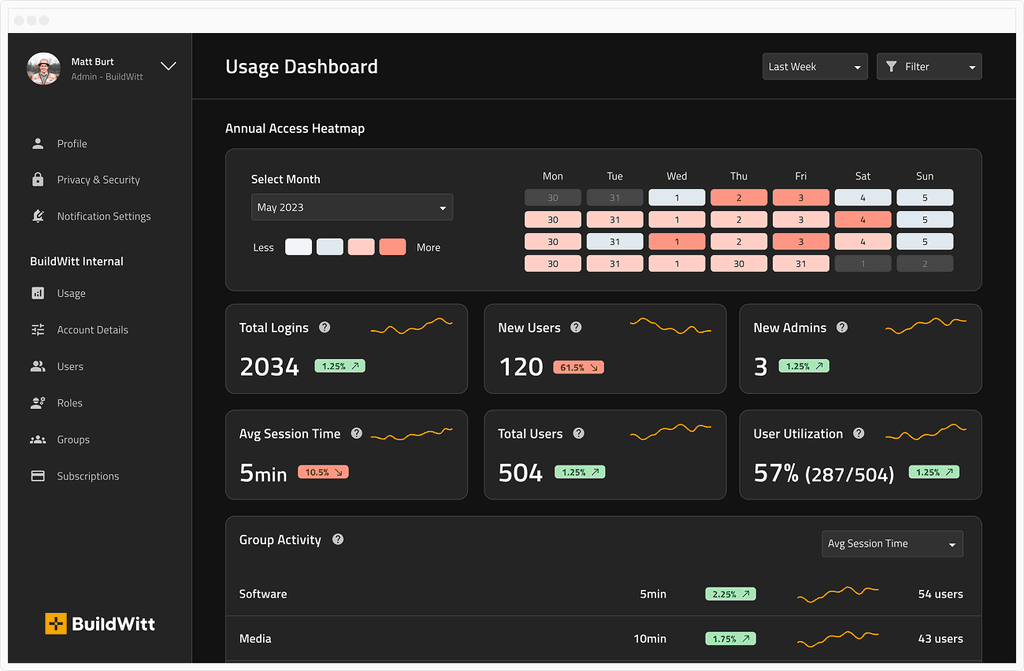The image size is (1024, 671).
Task: Open the May 2023 month selector
Action: click(x=352, y=207)
